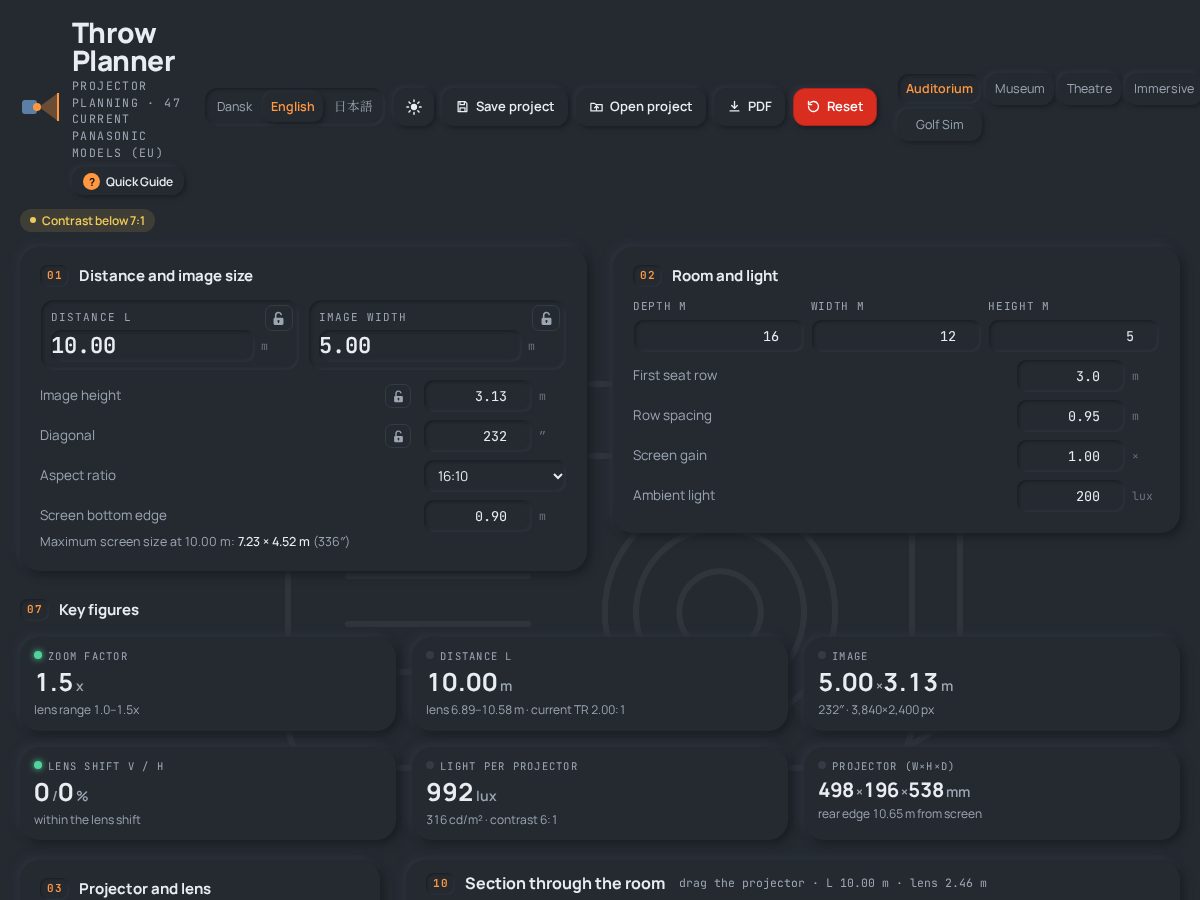Click 'lens range 1.0–1.5x' text

pyautogui.click(x=87, y=710)
